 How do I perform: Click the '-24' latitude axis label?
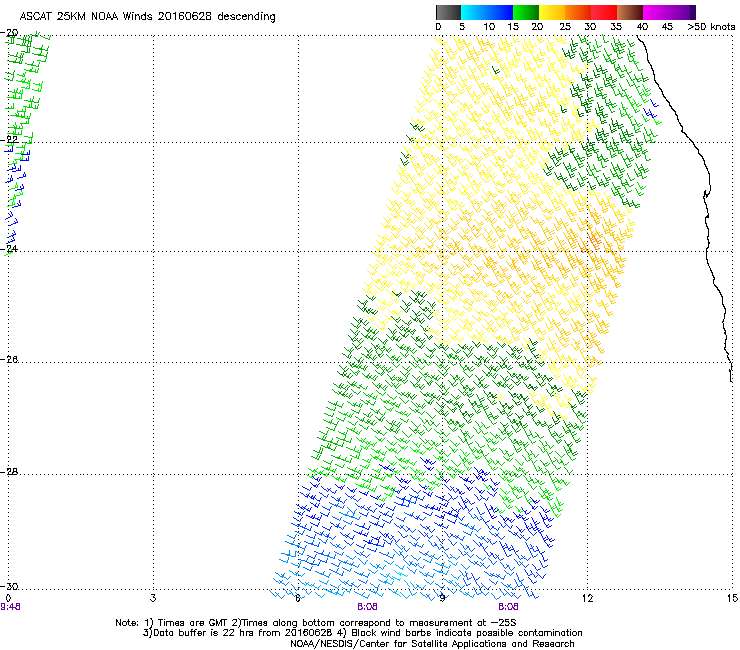coord(11,249)
